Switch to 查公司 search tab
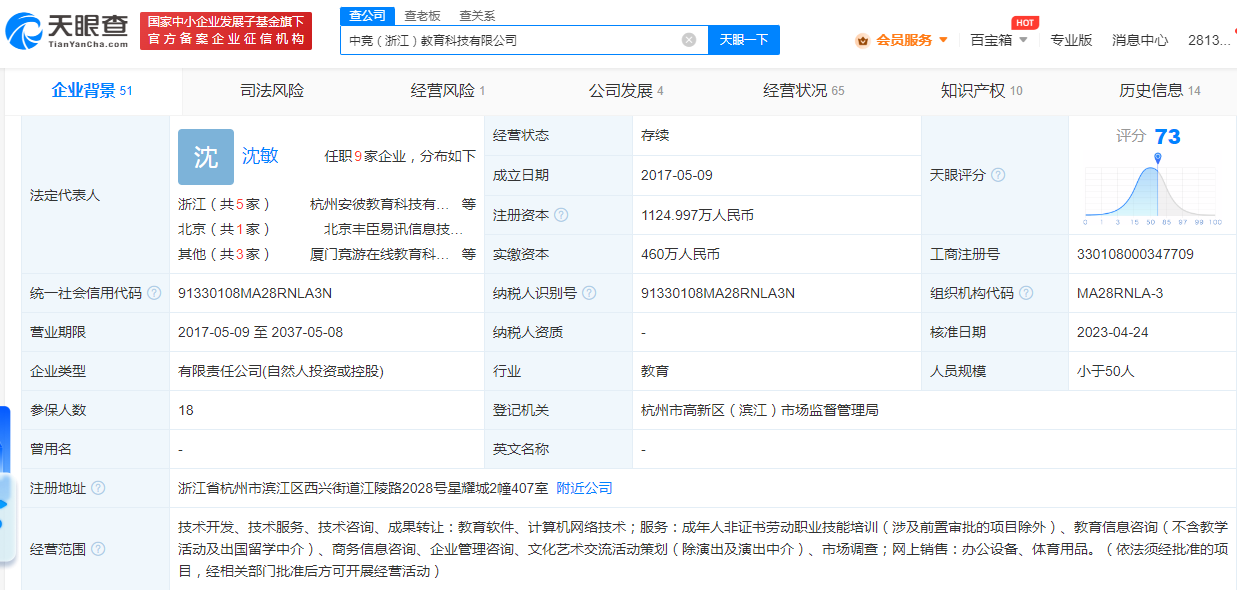1237x590 pixels. coord(367,15)
